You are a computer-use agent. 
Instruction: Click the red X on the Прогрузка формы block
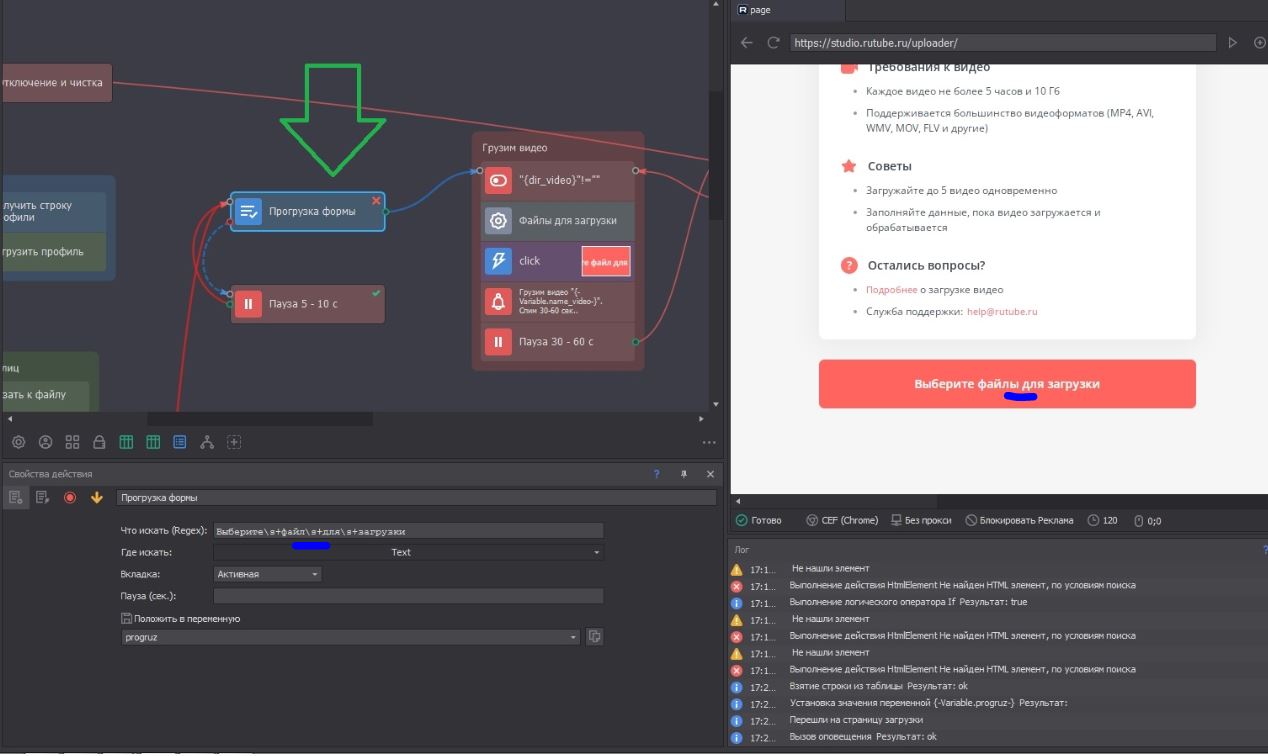click(376, 201)
